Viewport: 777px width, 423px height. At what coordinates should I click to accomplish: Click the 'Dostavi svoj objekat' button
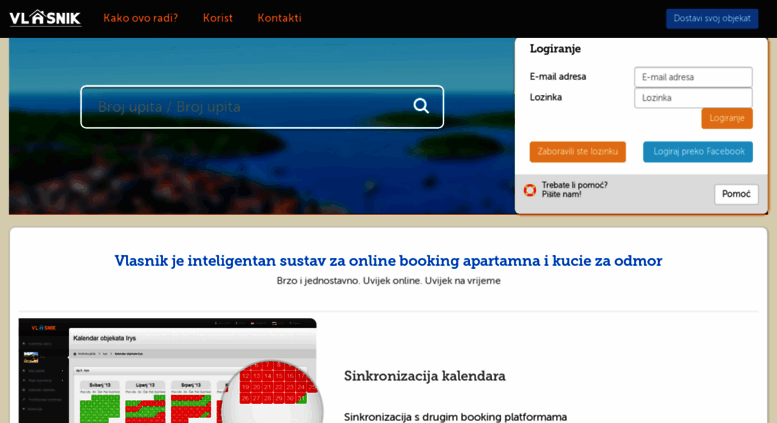[712, 19]
